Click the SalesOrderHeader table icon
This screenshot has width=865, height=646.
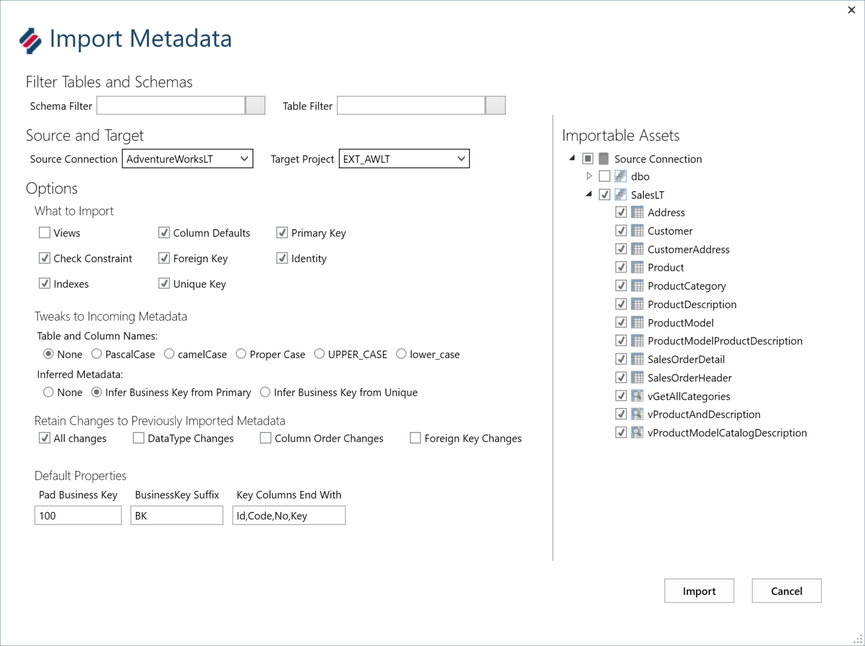[637, 377]
